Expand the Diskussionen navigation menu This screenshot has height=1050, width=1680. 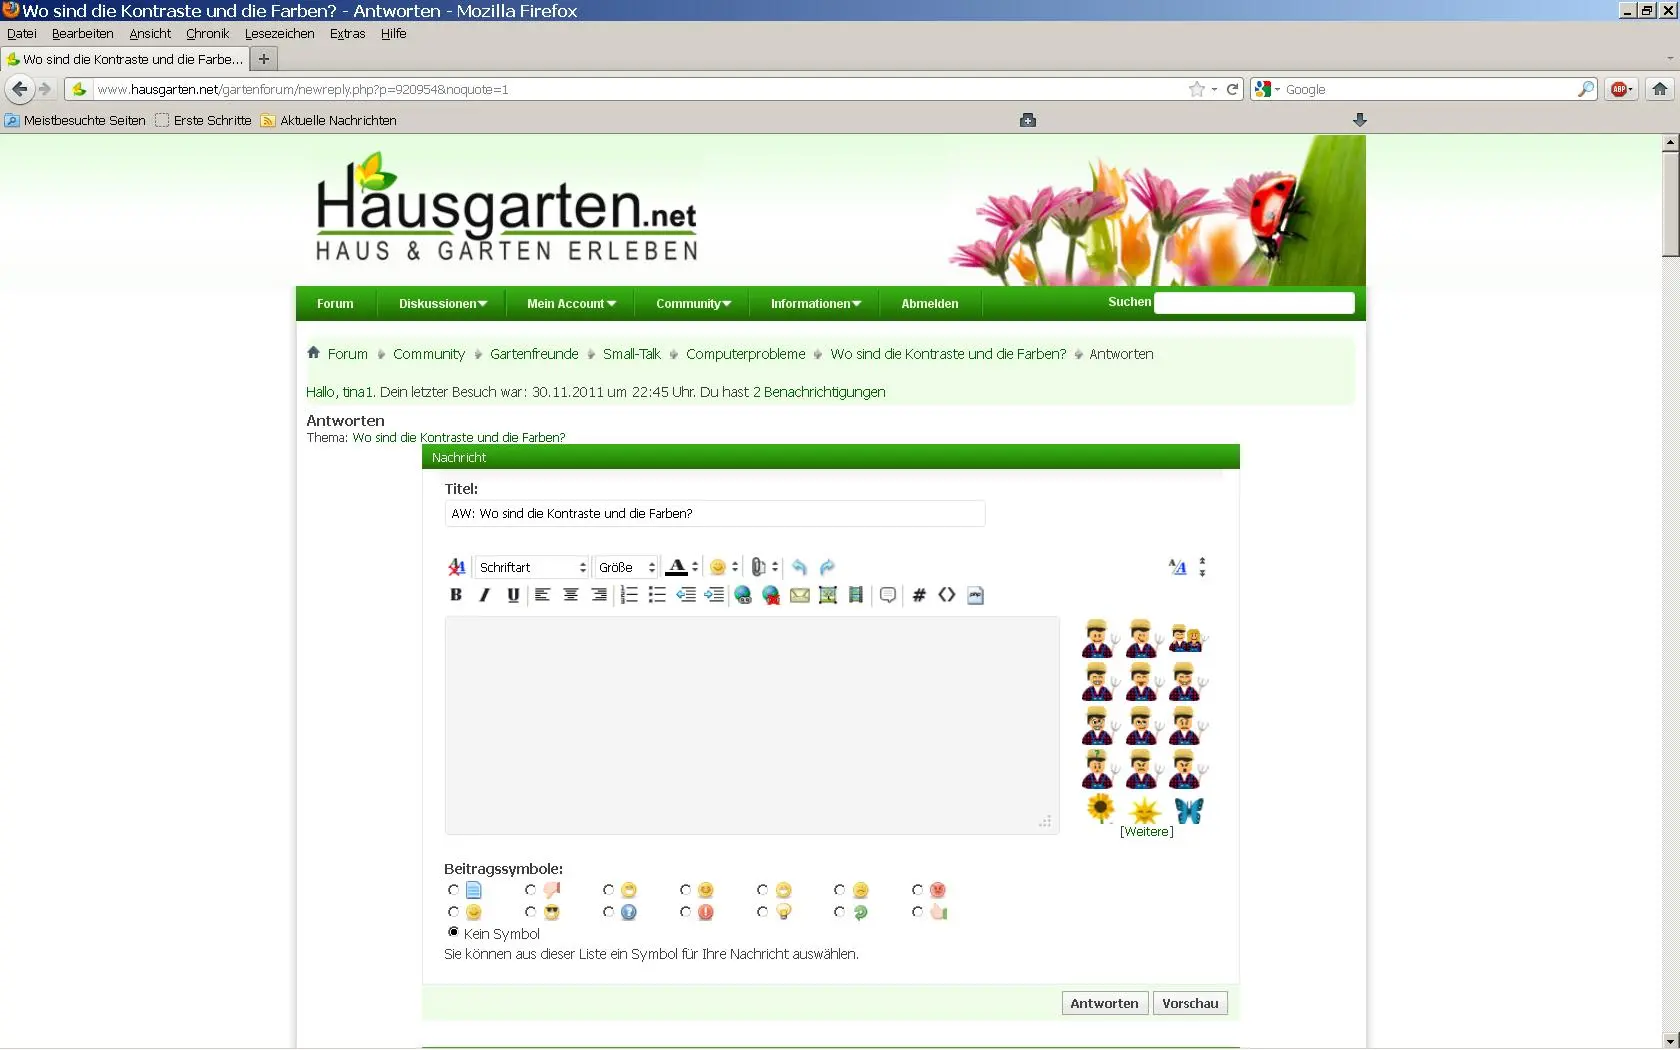tap(442, 304)
